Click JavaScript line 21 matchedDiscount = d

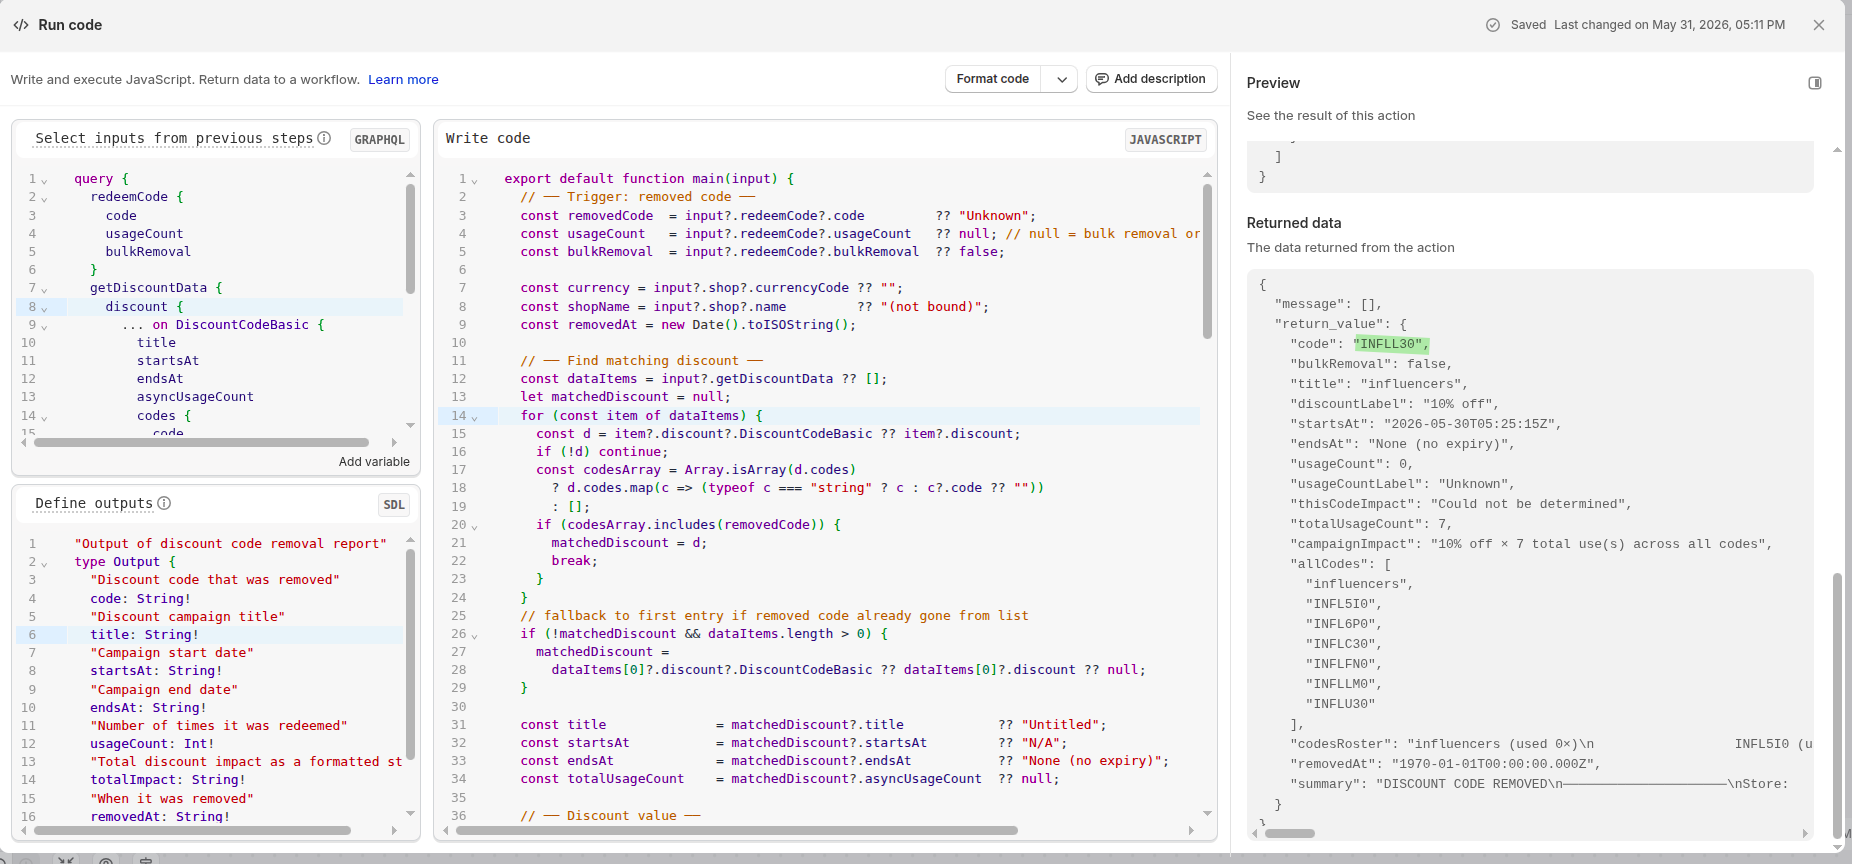(629, 543)
